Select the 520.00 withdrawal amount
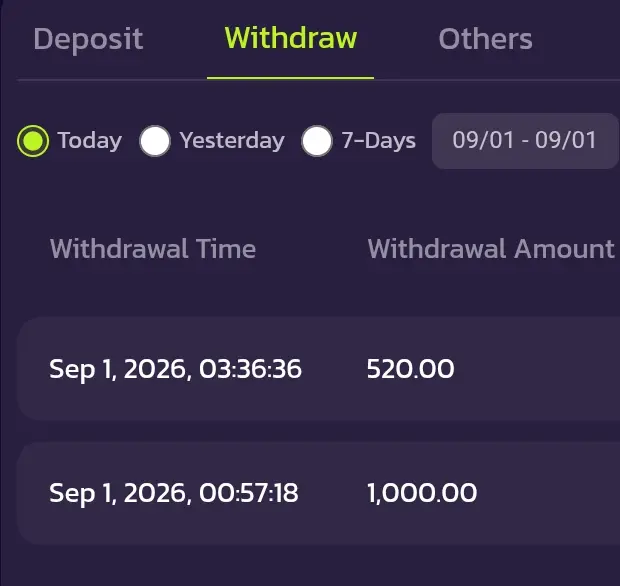 410,369
